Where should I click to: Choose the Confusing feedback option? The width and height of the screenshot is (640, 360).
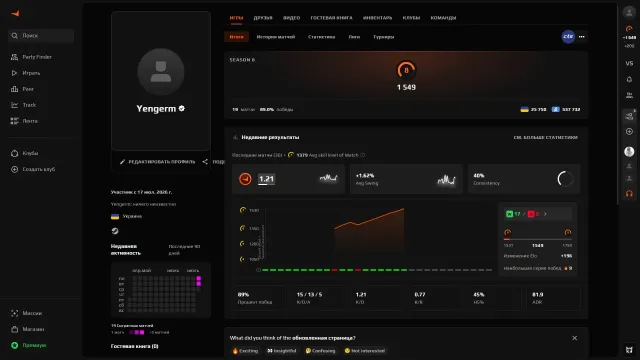click(x=320, y=351)
